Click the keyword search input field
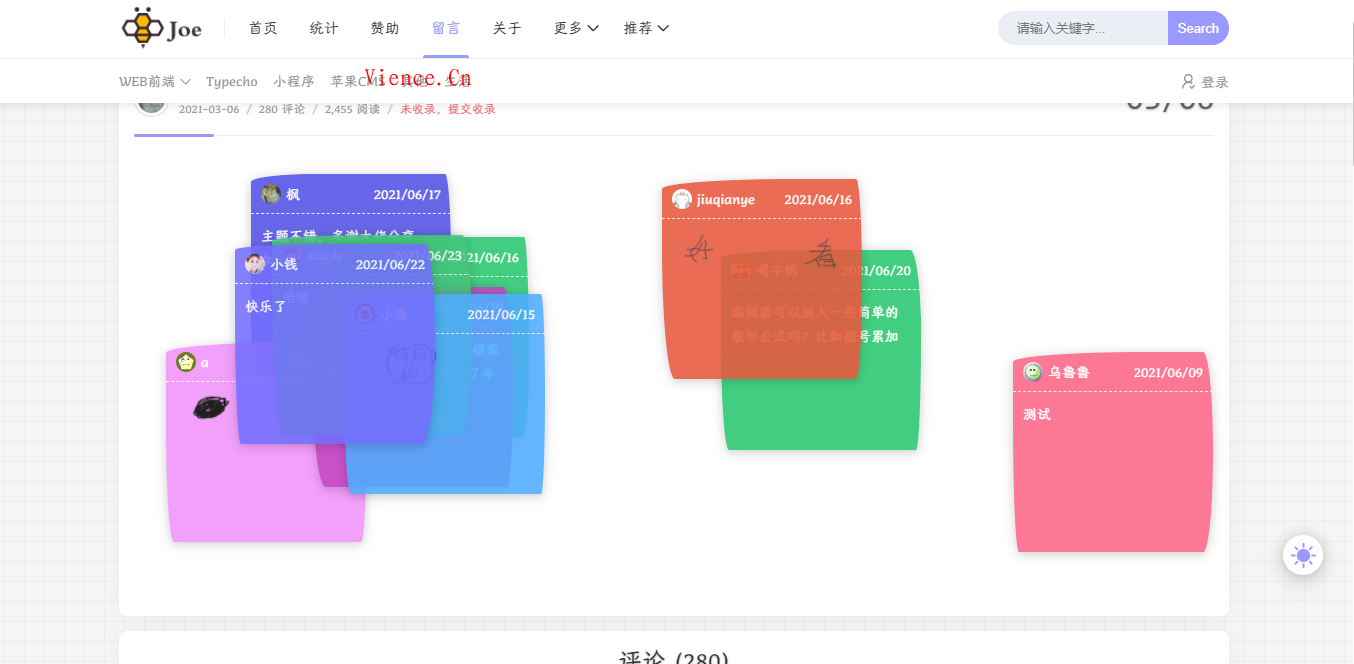This screenshot has width=1354, height=664. [1082, 28]
